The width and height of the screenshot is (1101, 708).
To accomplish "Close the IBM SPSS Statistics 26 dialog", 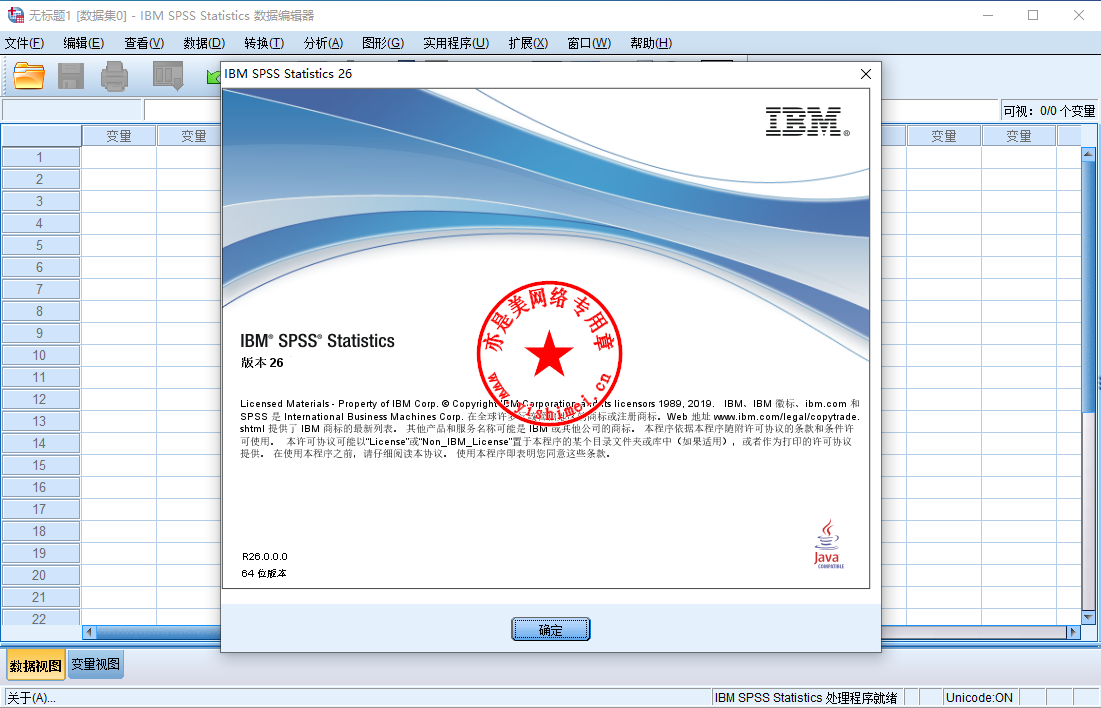I will point(866,74).
